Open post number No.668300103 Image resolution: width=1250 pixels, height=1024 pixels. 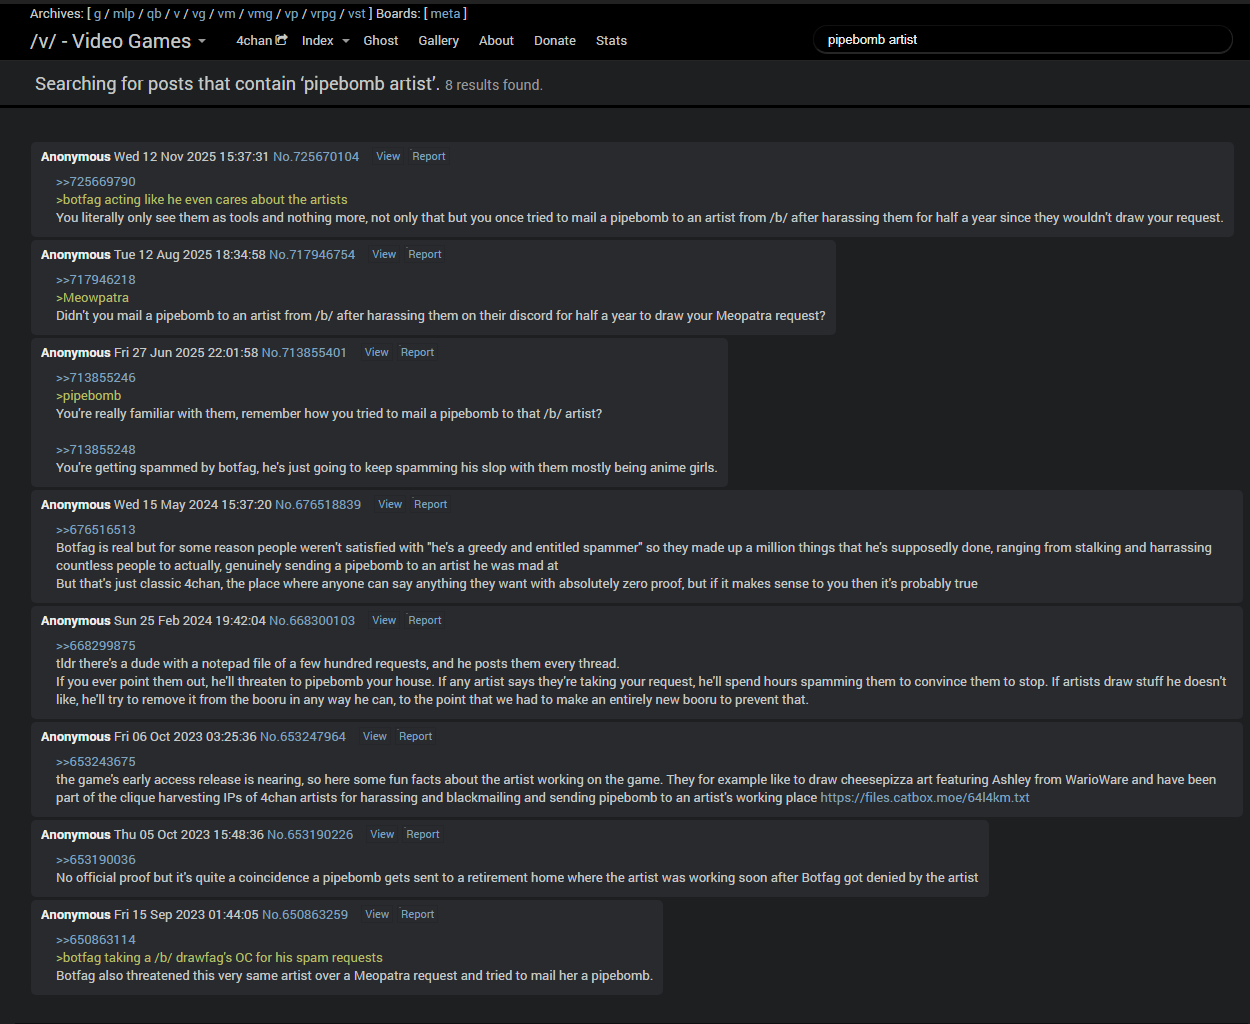point(312,621)
